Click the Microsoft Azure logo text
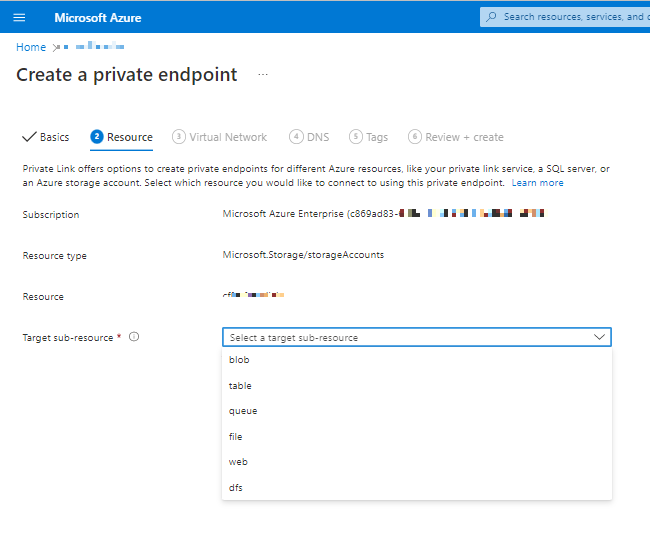 tap(98, 18)
